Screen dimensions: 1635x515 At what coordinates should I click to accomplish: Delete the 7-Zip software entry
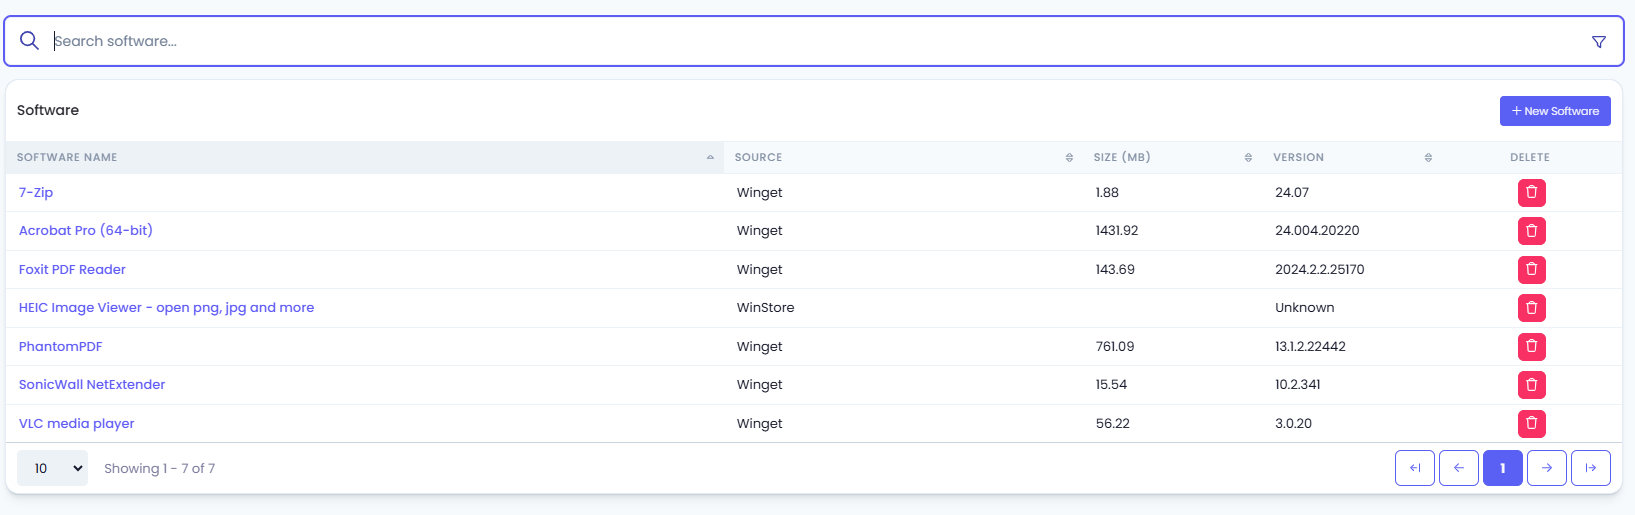pyautogui.click(x=1531, y=193)
